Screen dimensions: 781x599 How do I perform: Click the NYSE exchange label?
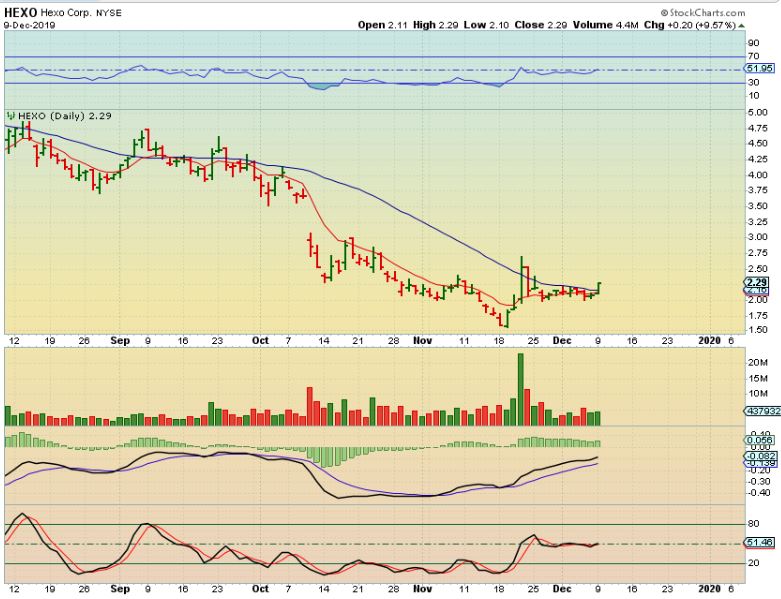[x=109, y=13]
